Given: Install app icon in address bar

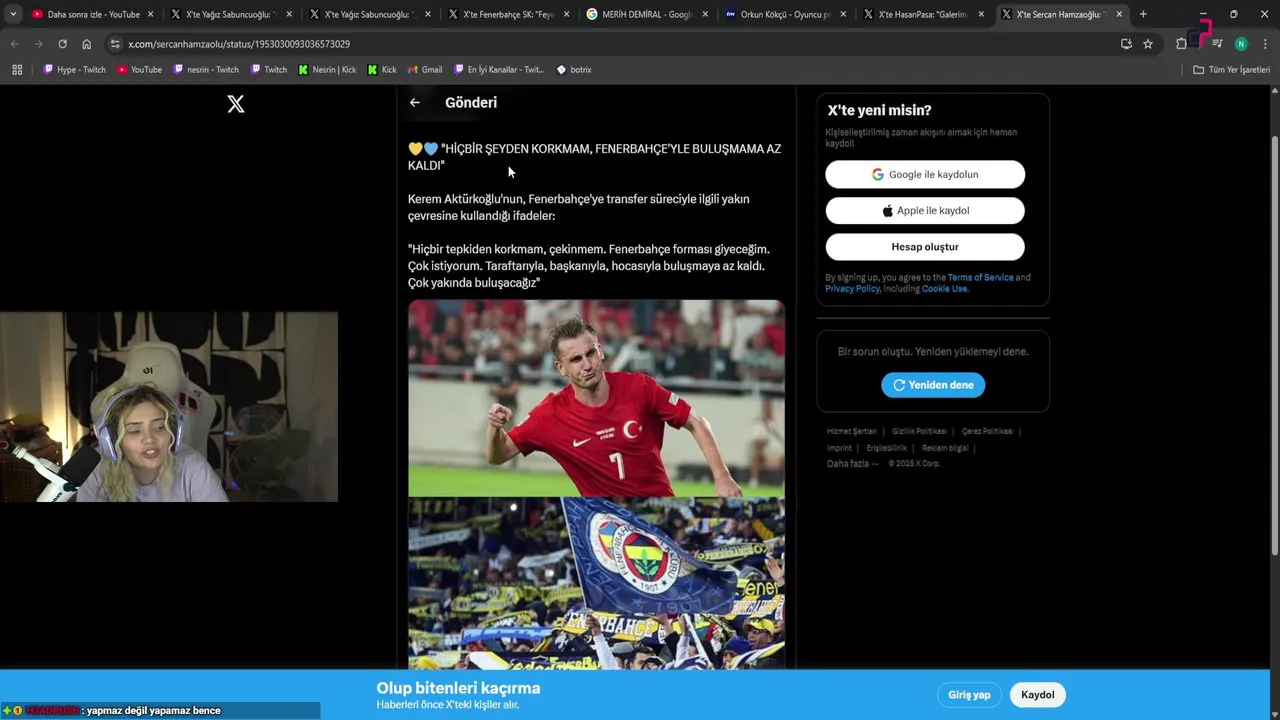Looking at the screenshot, I should click(1126, 44).
